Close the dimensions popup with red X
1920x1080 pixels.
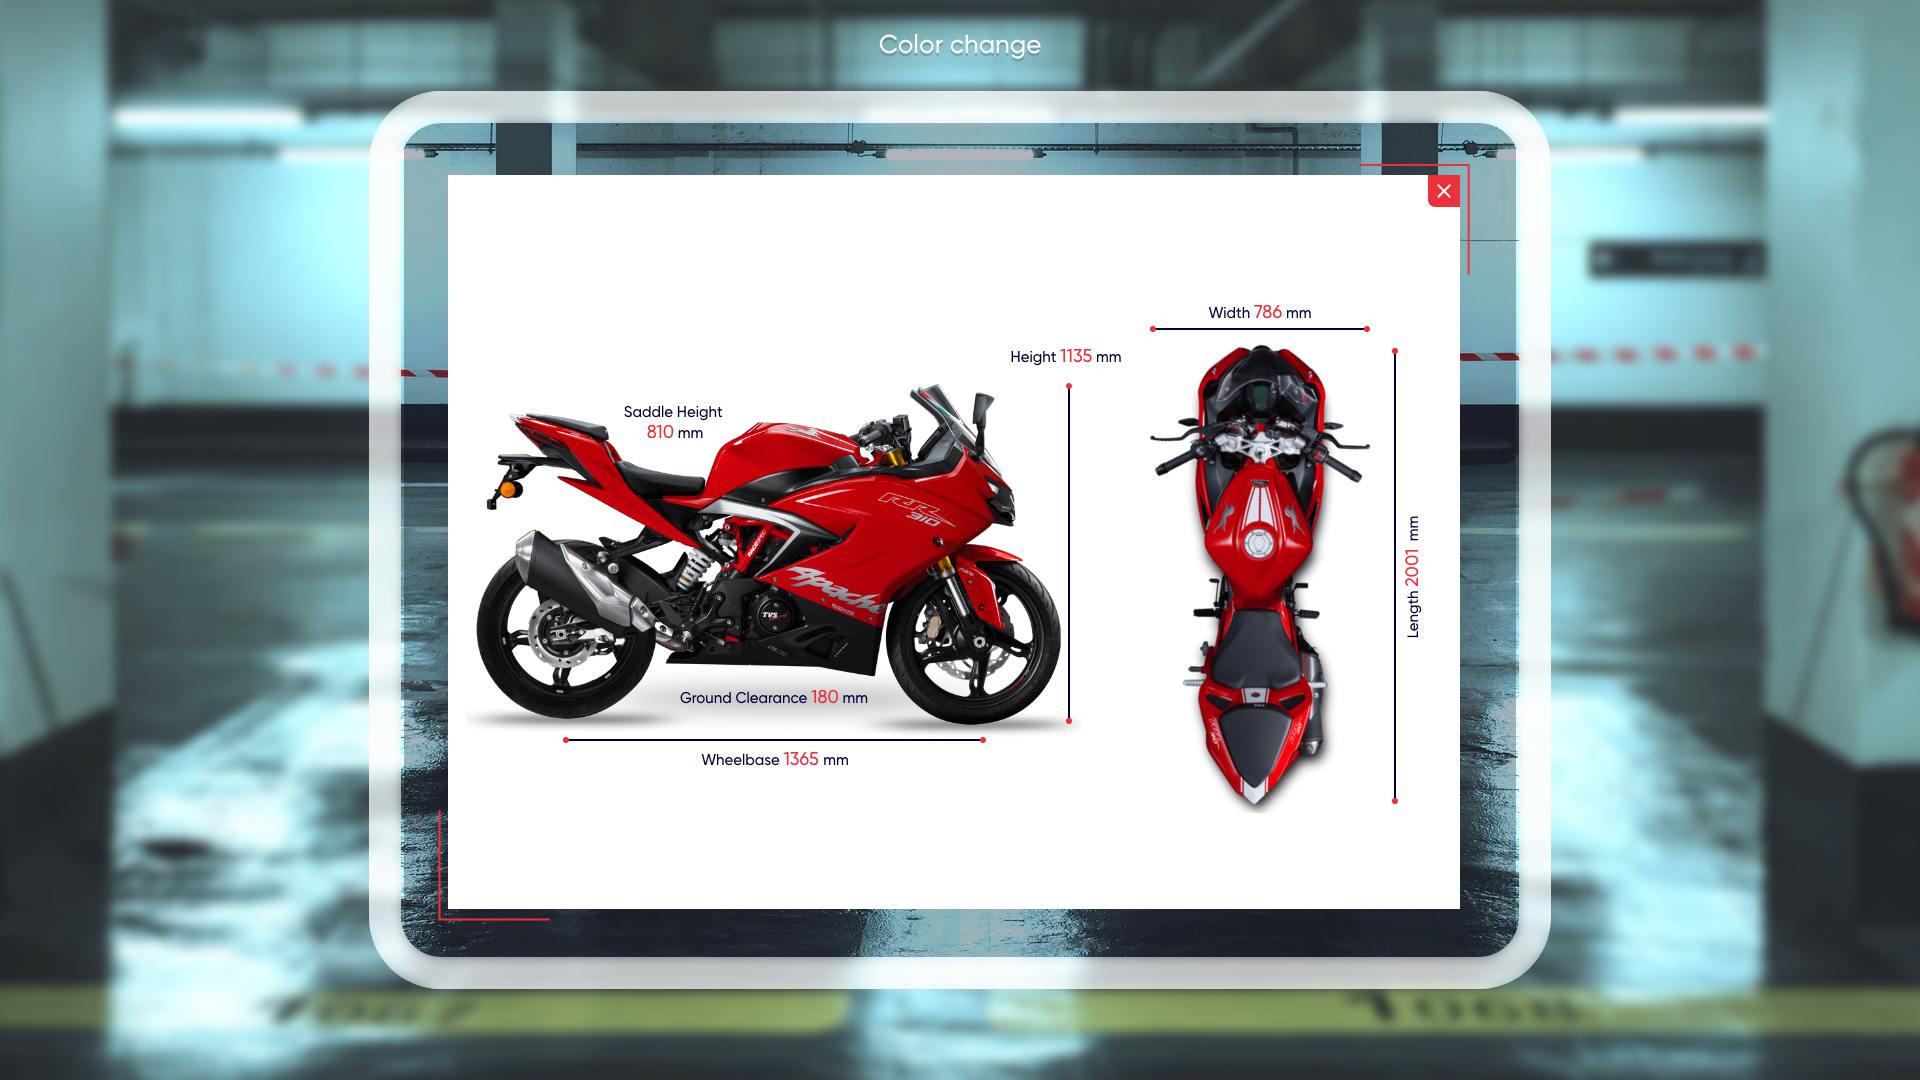coord(1443,191)
